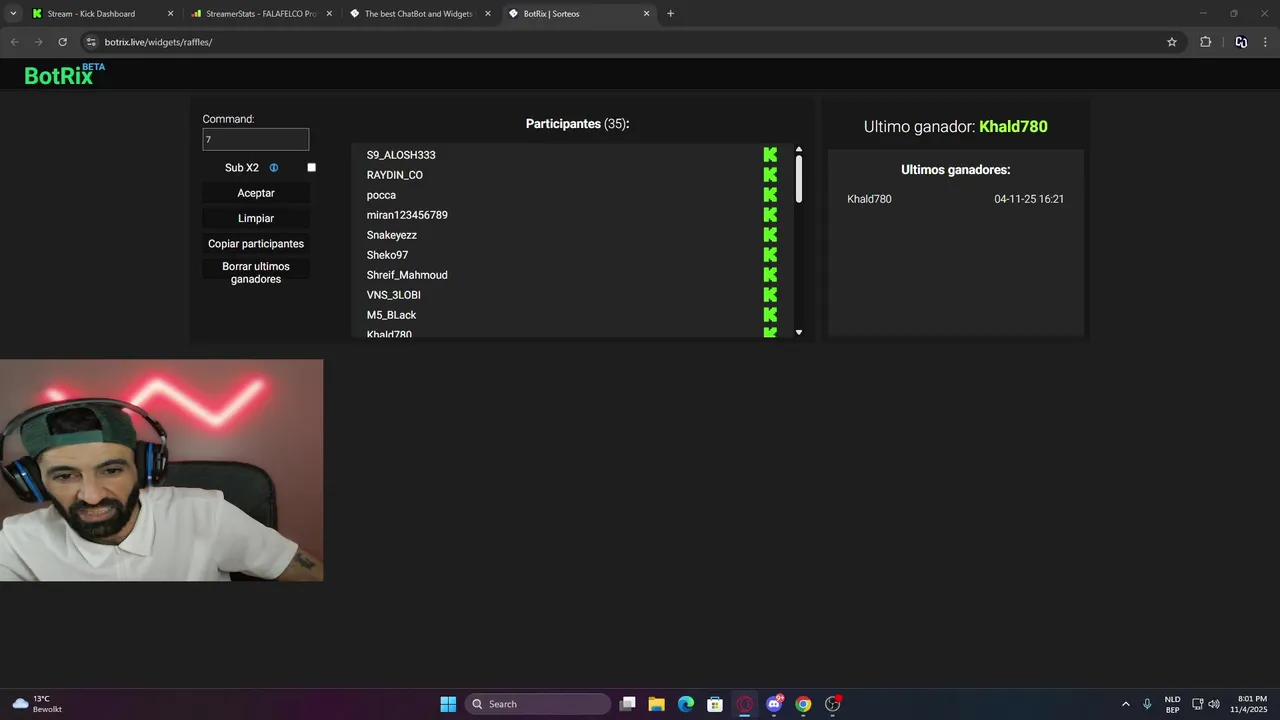Image resolution: width=1280 pixels, height=720 pixels.
Task: Click participant Sheko97
Action: tap(388, 255)
